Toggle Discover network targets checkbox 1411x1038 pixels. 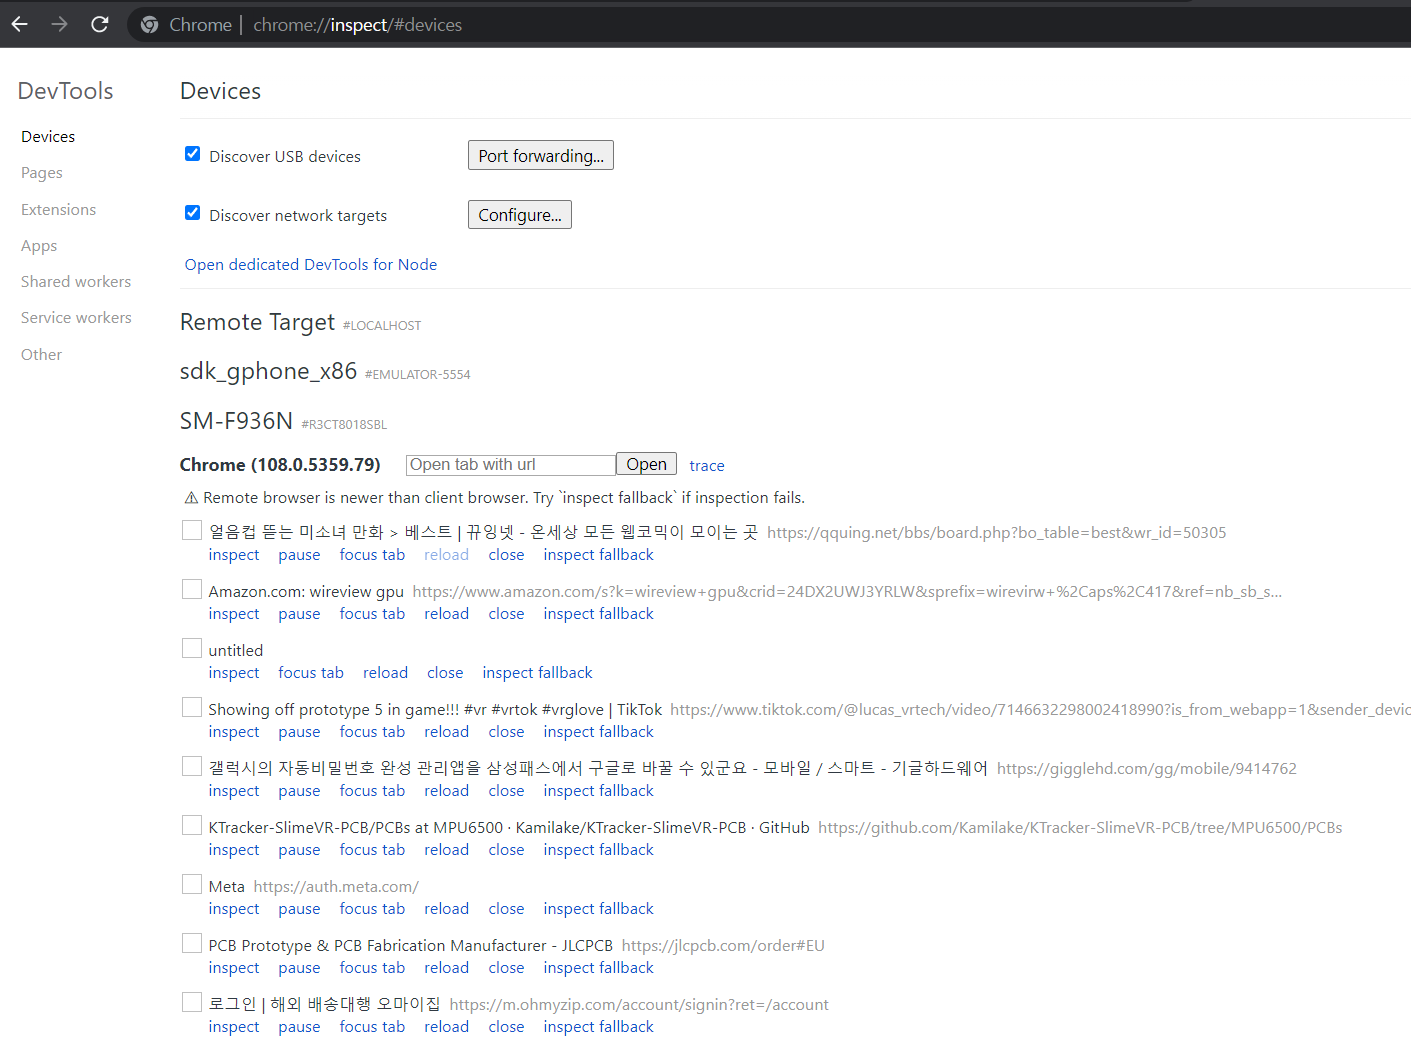[x=192, y=213]
